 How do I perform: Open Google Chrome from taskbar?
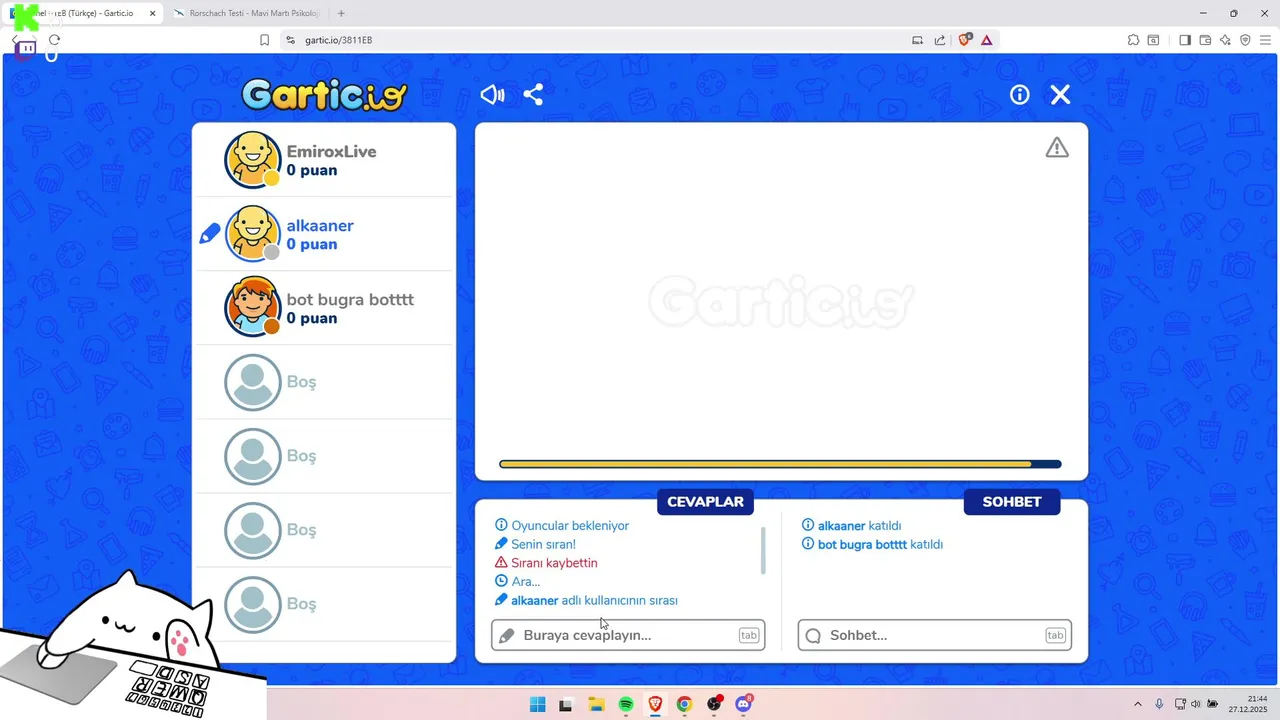click(x=684, y=704)
